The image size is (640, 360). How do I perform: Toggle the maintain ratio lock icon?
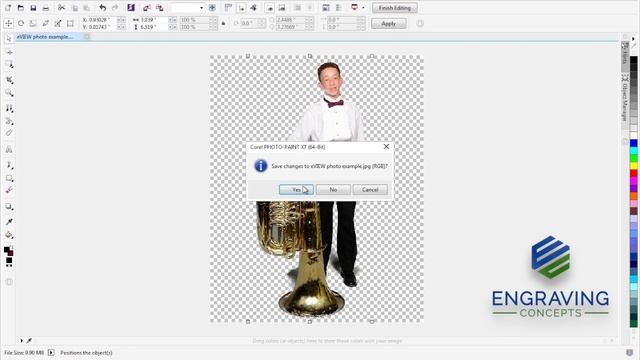click(x=223, y=24)
